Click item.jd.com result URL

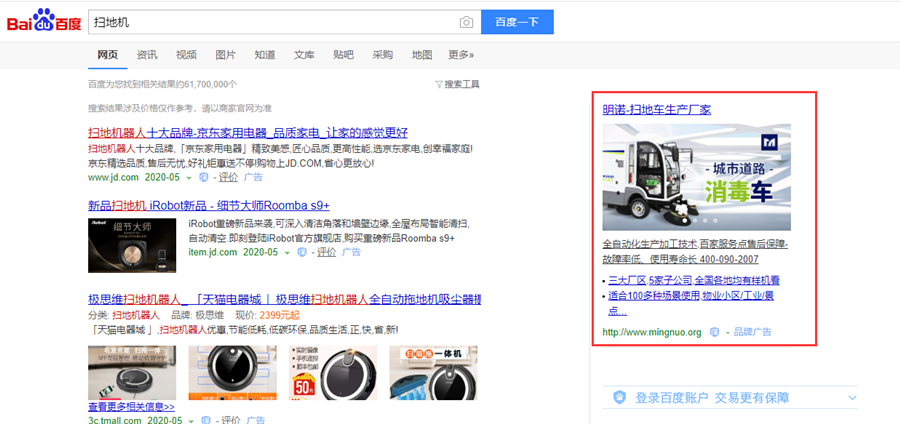(x=212, y=252)
